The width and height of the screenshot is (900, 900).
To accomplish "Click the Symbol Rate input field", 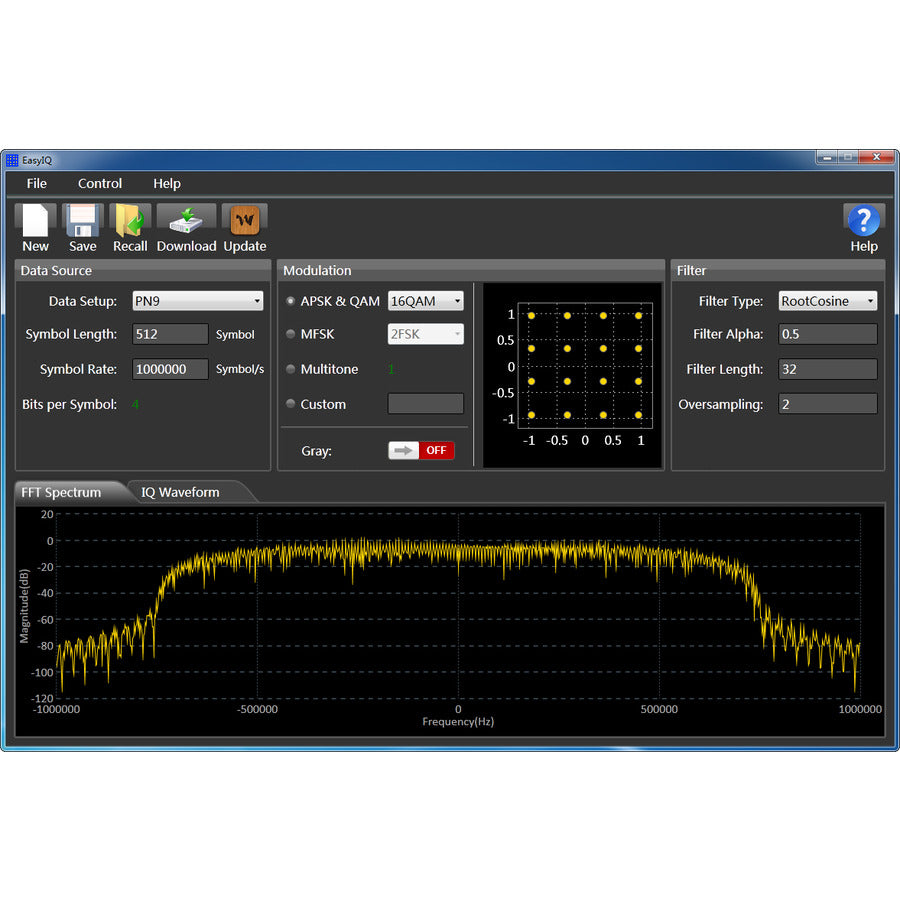I will (x=170, y=369).
